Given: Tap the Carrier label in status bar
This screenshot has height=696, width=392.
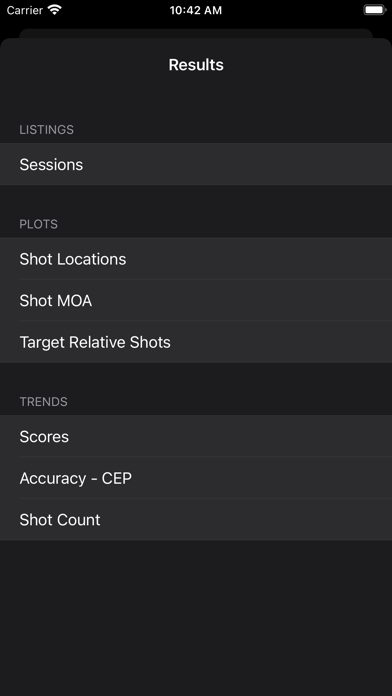Looking at the screenshot, I should (25, 10).
